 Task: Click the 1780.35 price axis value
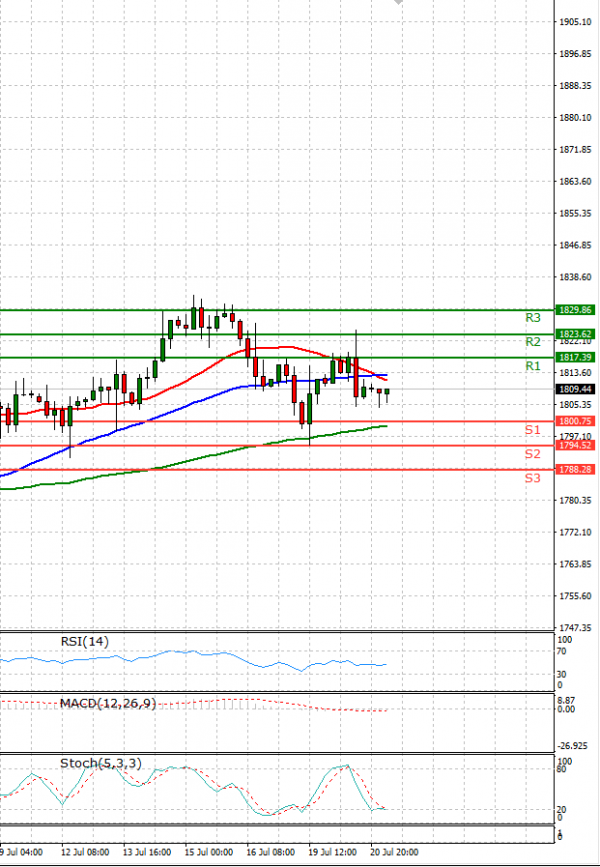[x=576, y=500]
